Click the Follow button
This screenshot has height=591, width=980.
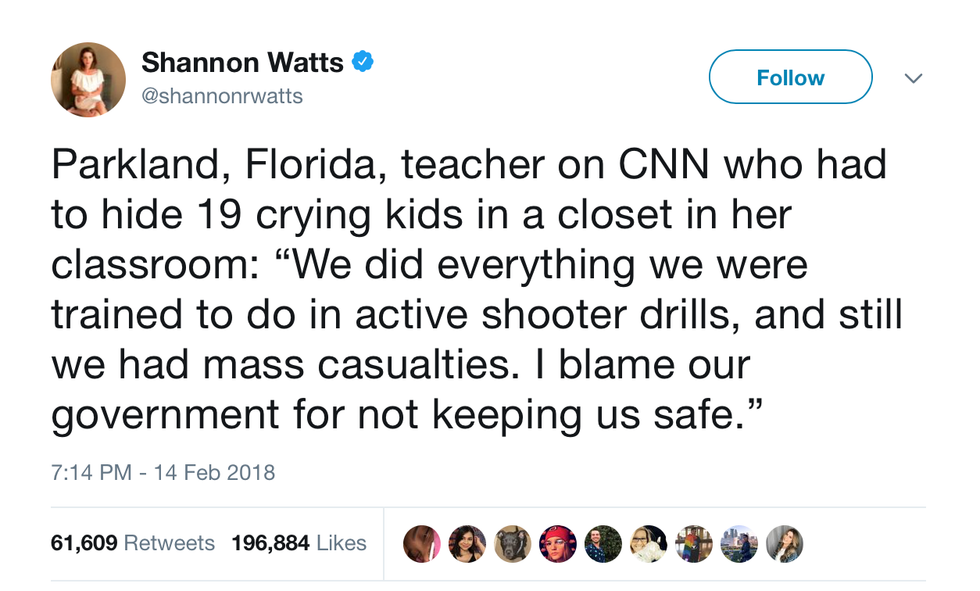point(790,77)
